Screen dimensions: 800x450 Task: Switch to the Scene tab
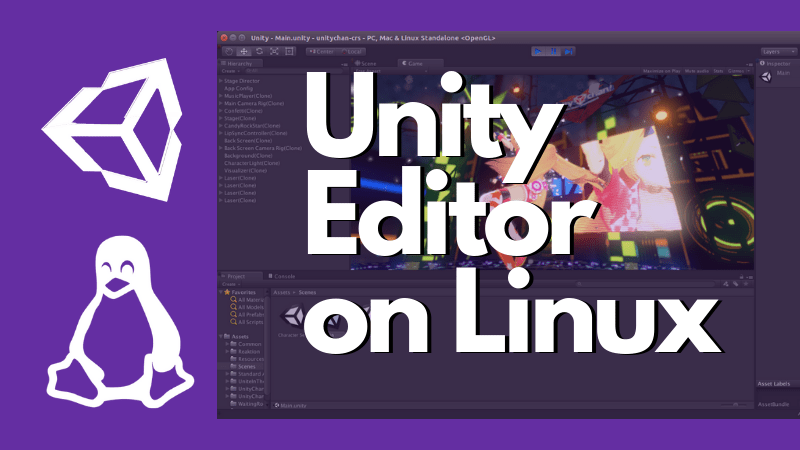coord(365,62)
